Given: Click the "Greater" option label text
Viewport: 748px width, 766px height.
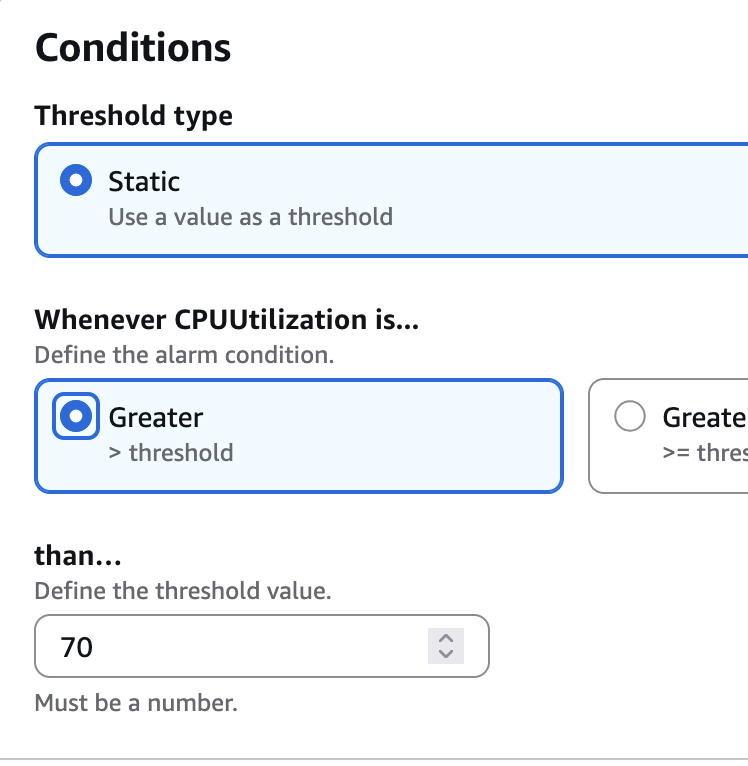Looking at the screenshot, I should pos(156,417).
